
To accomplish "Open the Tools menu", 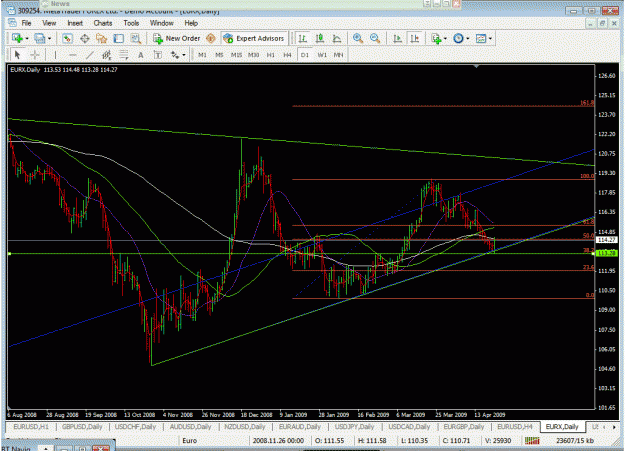I will pos(131,23).
